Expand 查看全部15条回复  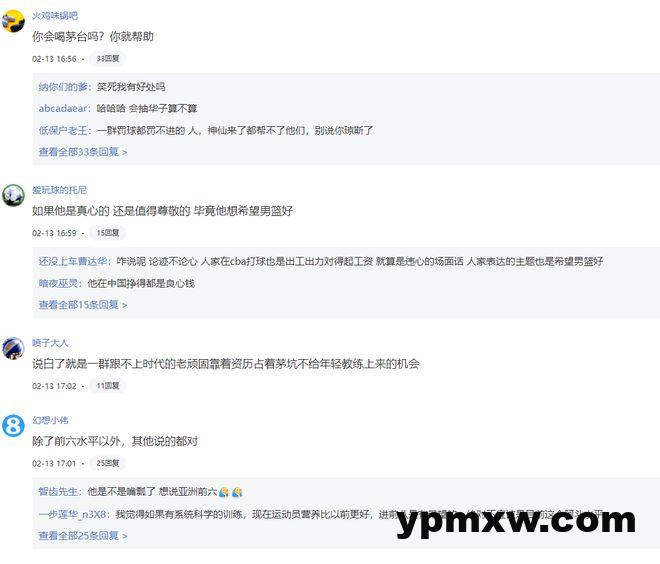pyautogui.click(x=83, y=305)
